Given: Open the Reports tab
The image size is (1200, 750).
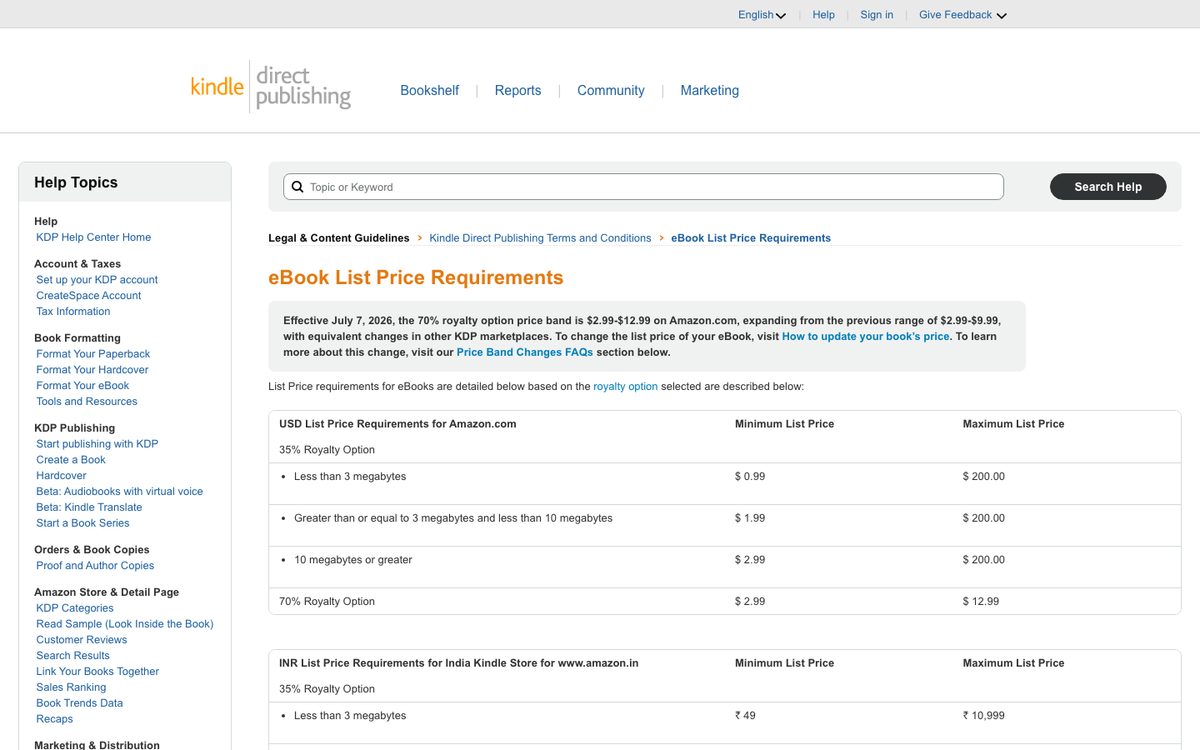Looking at the screenshot, I should click(x=518, y=90).
